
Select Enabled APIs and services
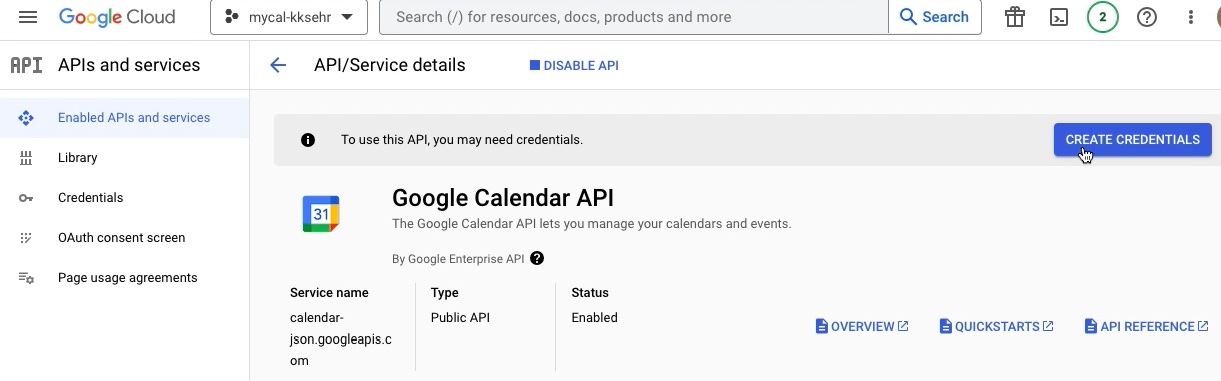(x=125, y=118)
